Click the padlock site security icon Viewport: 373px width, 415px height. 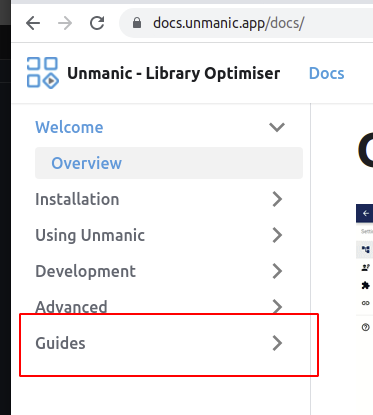point(137,23)
